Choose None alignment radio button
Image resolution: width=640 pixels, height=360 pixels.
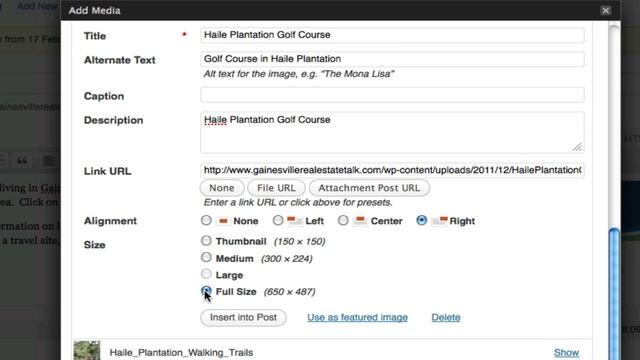click(206, 221)
